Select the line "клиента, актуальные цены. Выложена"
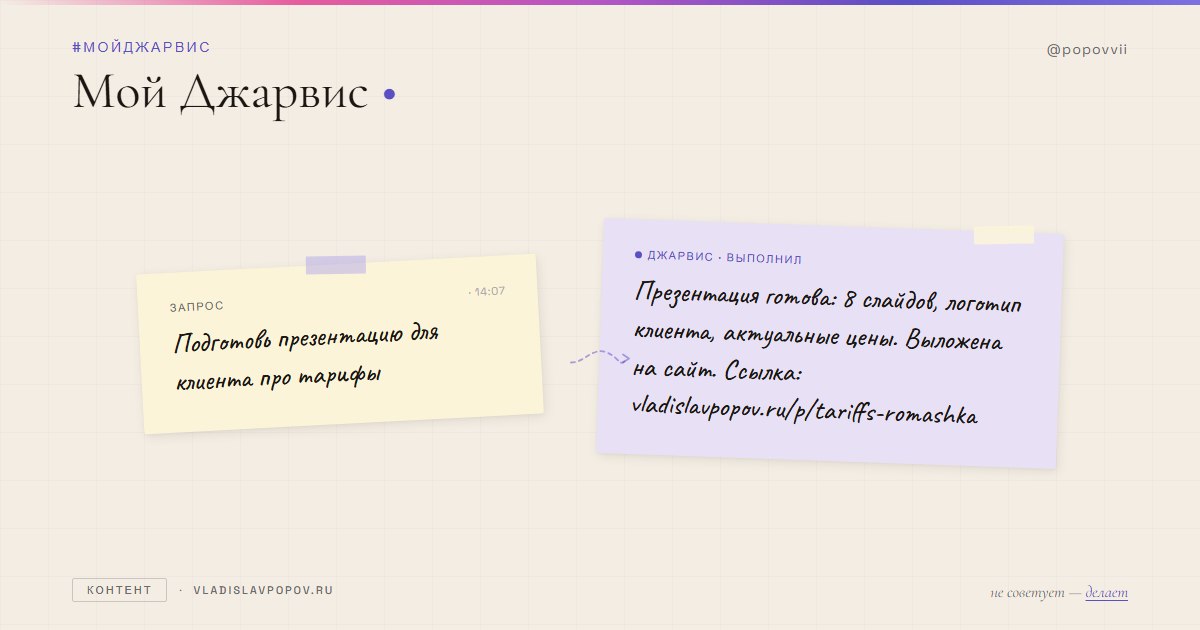 tap(818, 337)
